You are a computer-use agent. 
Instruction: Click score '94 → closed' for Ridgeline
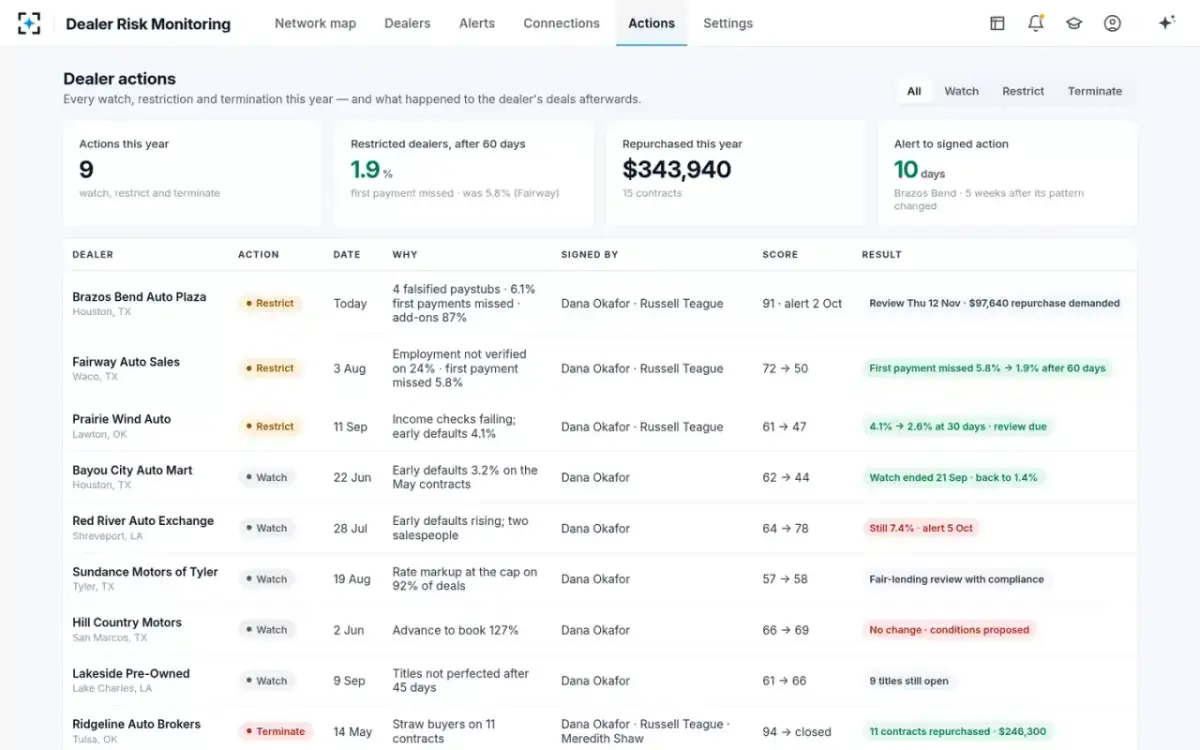coord(797,732)
